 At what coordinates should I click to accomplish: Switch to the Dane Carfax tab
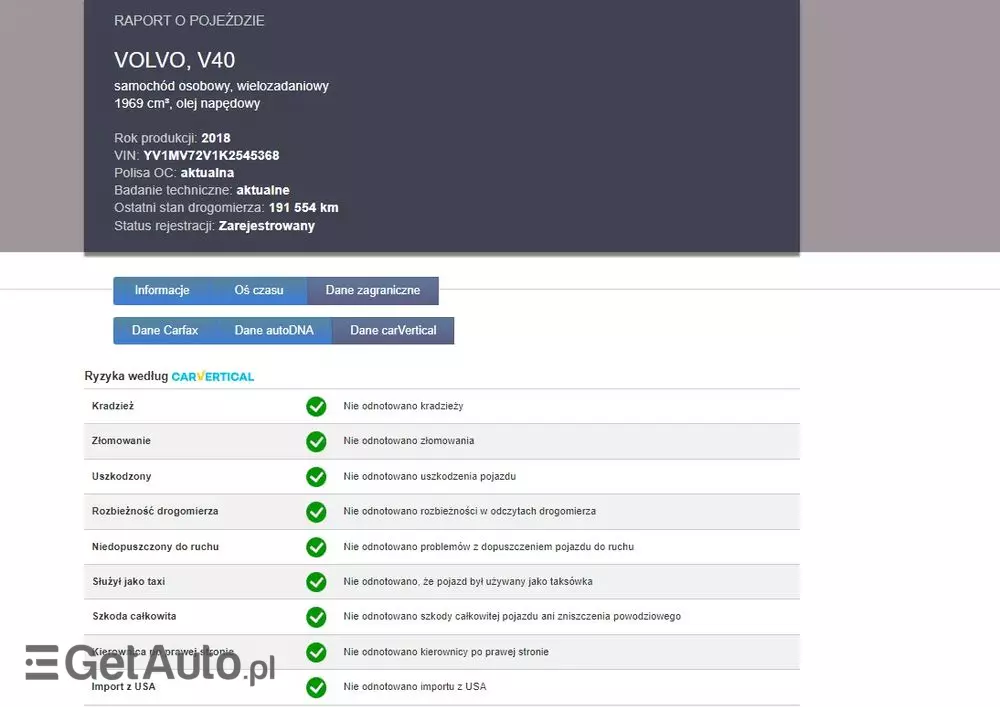tap(164, 330)
